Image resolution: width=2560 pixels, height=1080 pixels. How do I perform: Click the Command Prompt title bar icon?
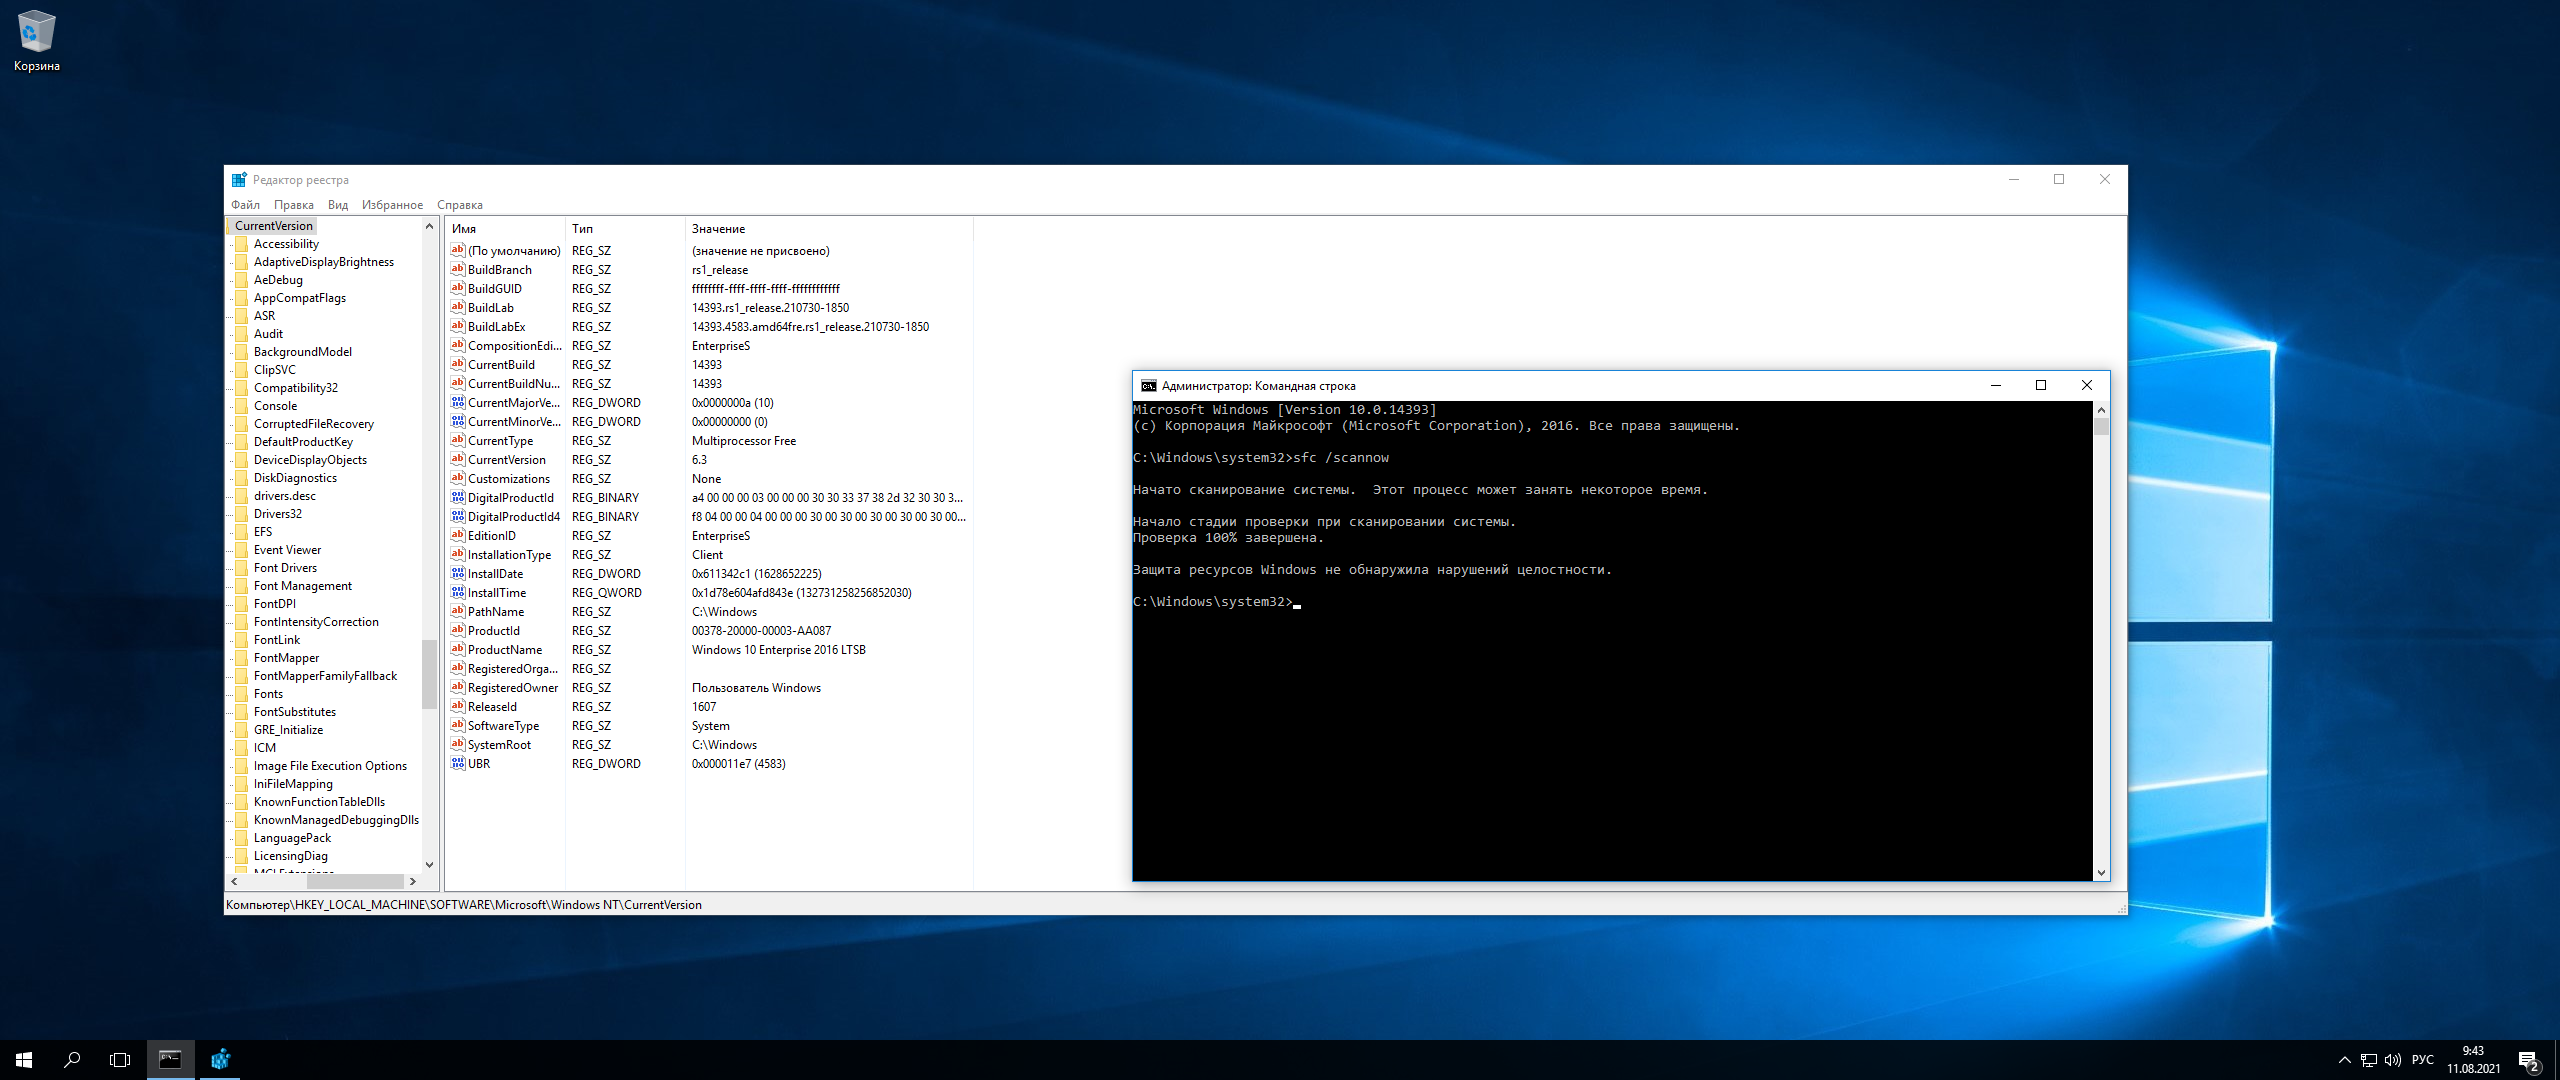1149,386
